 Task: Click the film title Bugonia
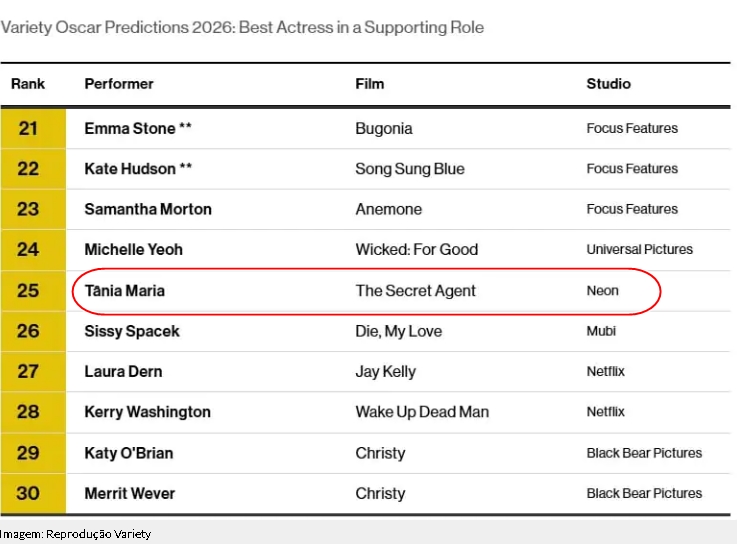[384, 129]
